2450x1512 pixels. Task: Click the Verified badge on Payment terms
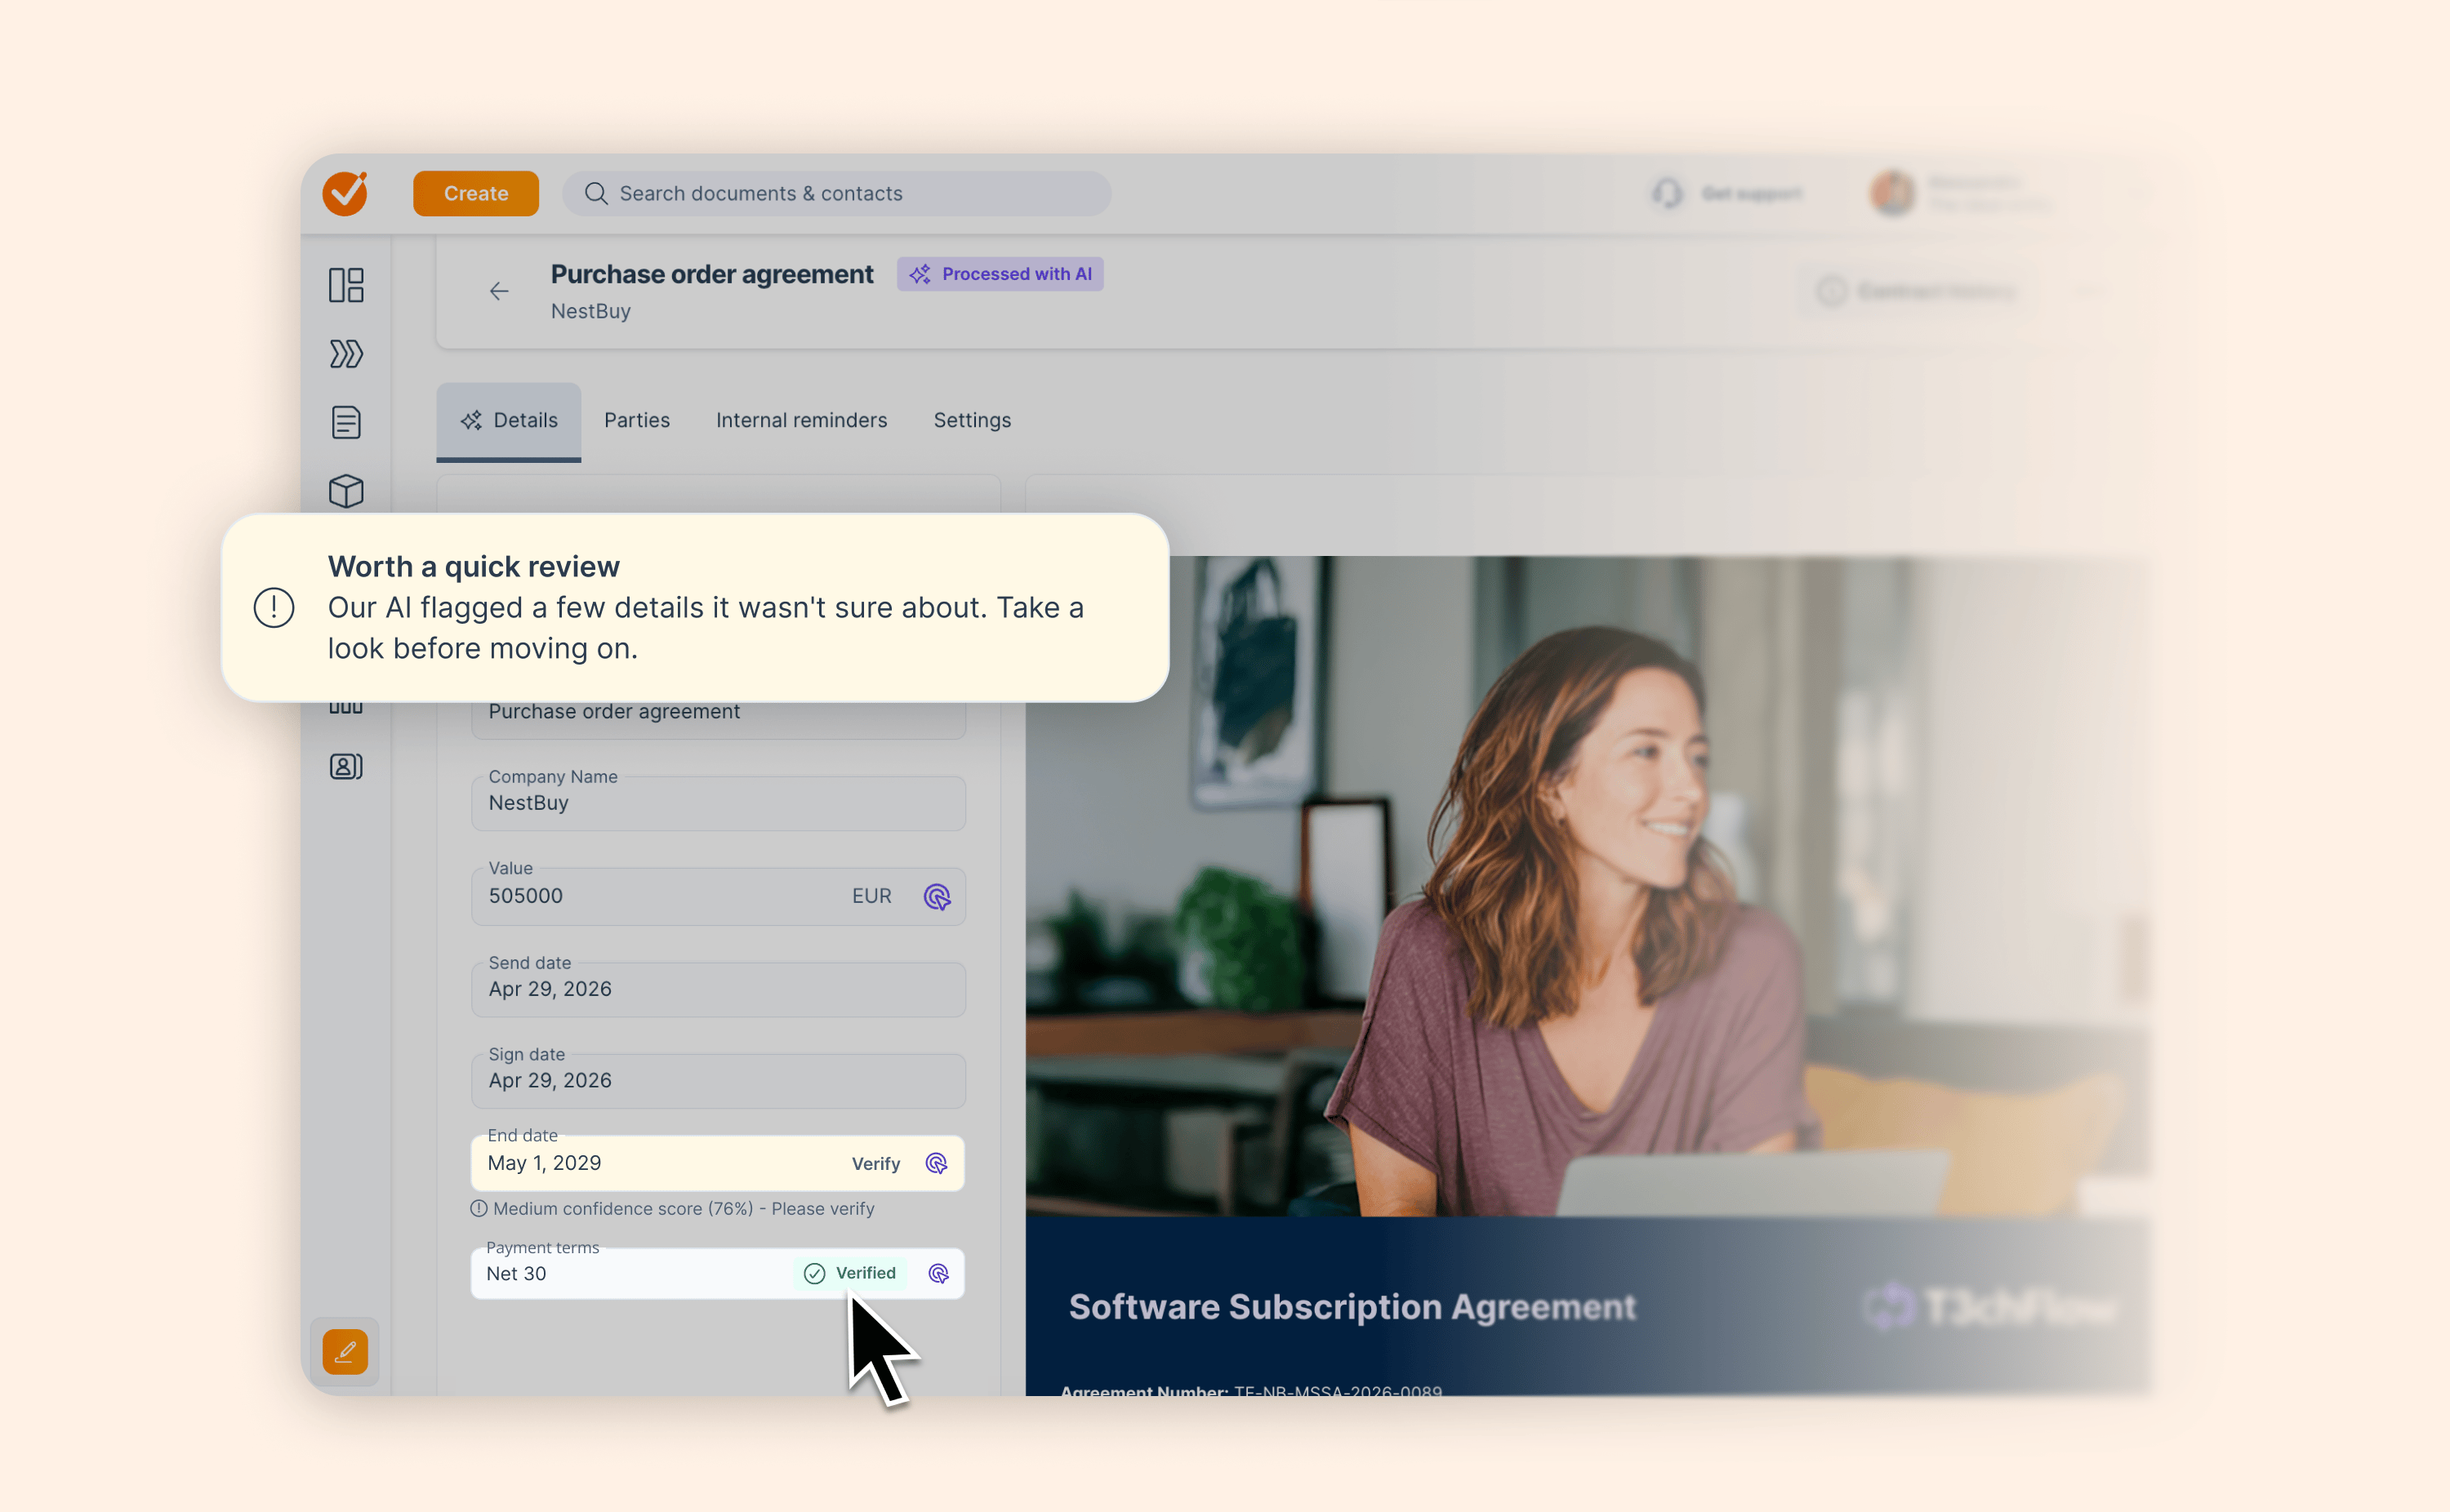(851, 1273)
